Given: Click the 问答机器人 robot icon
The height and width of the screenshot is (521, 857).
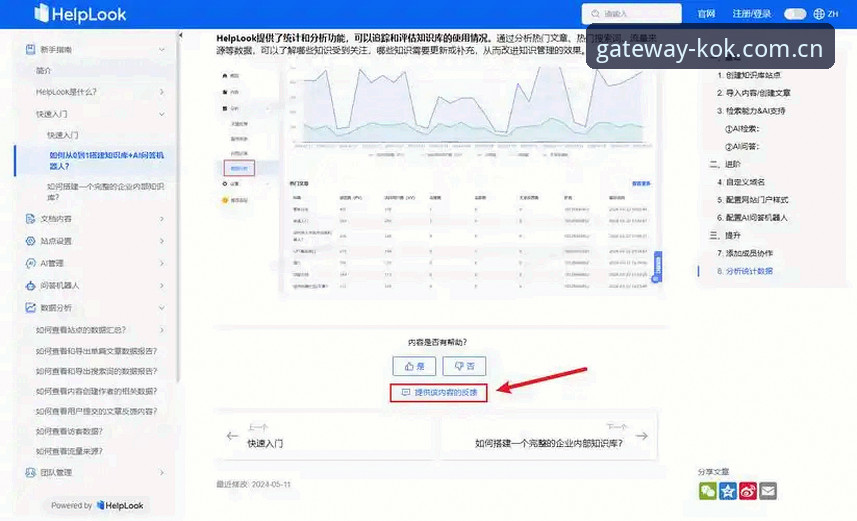Looking at the screenshot, I should coord(31,285).
